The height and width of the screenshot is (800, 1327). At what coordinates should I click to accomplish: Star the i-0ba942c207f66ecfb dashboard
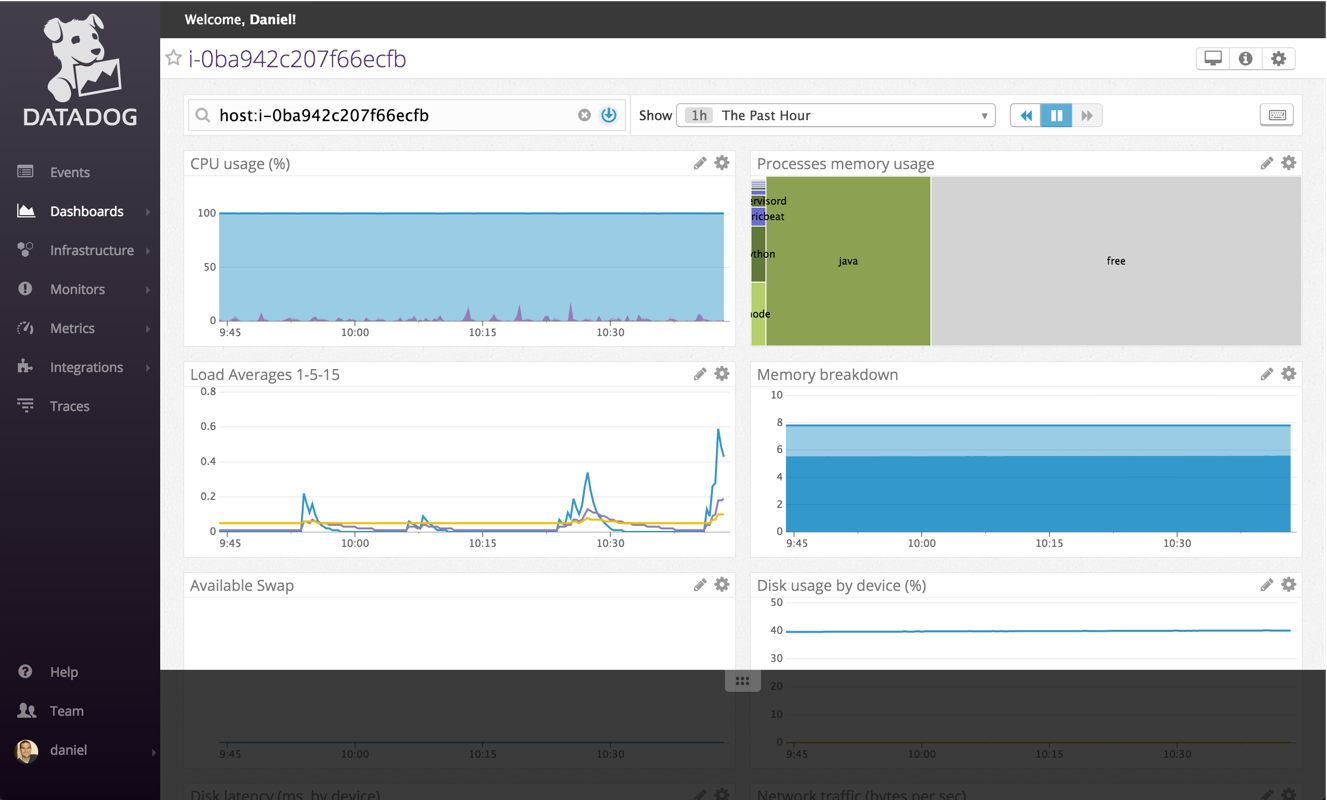(x=172, y=58)
